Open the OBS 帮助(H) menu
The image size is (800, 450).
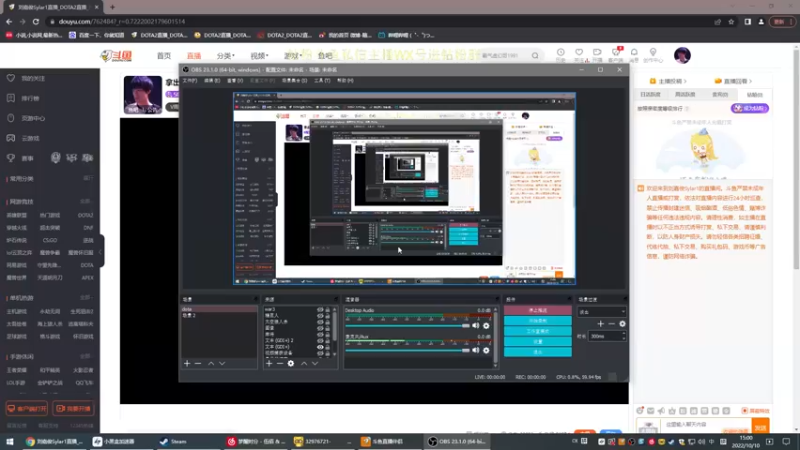[345, 81]
